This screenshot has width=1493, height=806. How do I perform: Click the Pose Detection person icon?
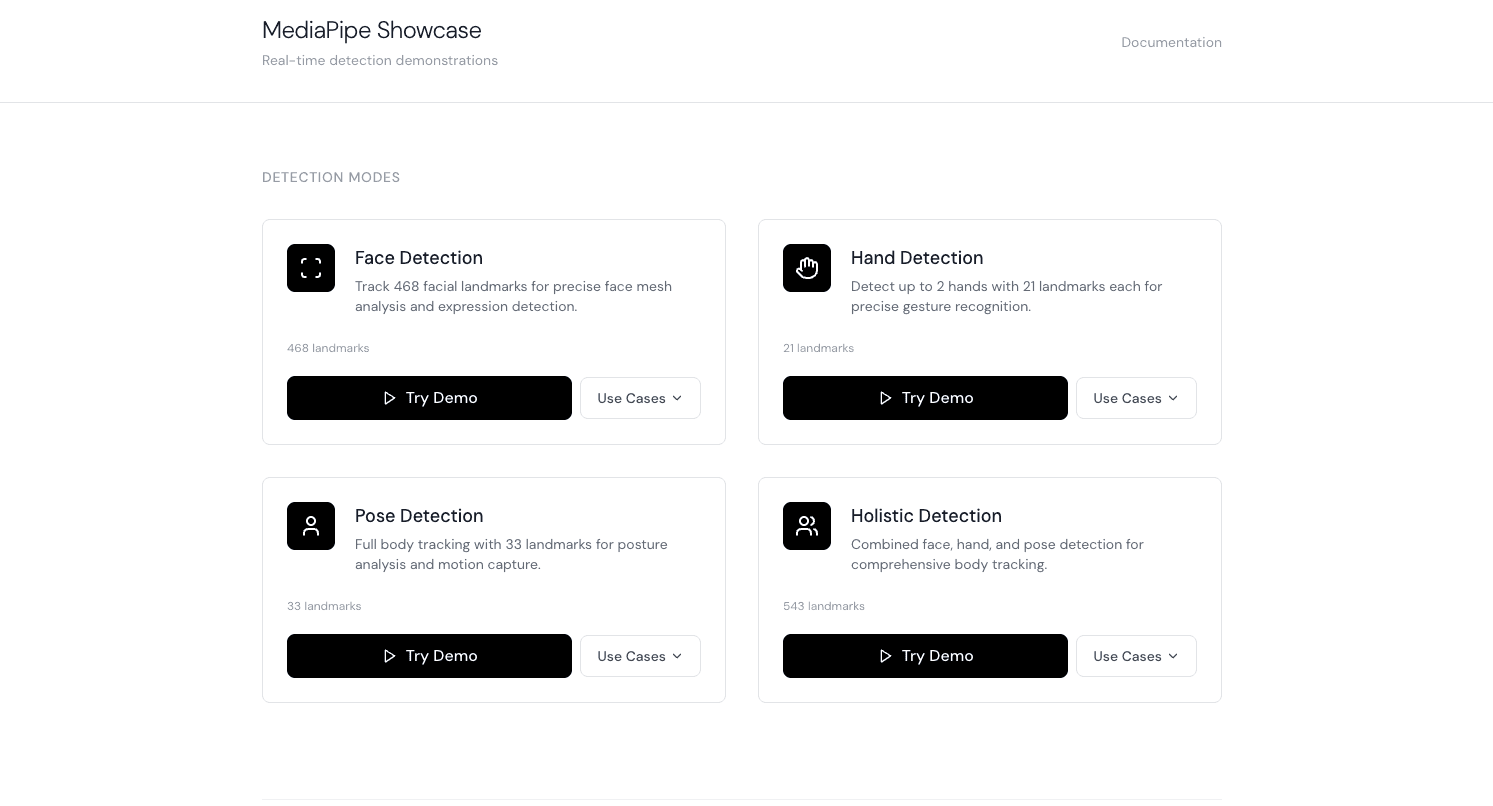coord(311,526)
